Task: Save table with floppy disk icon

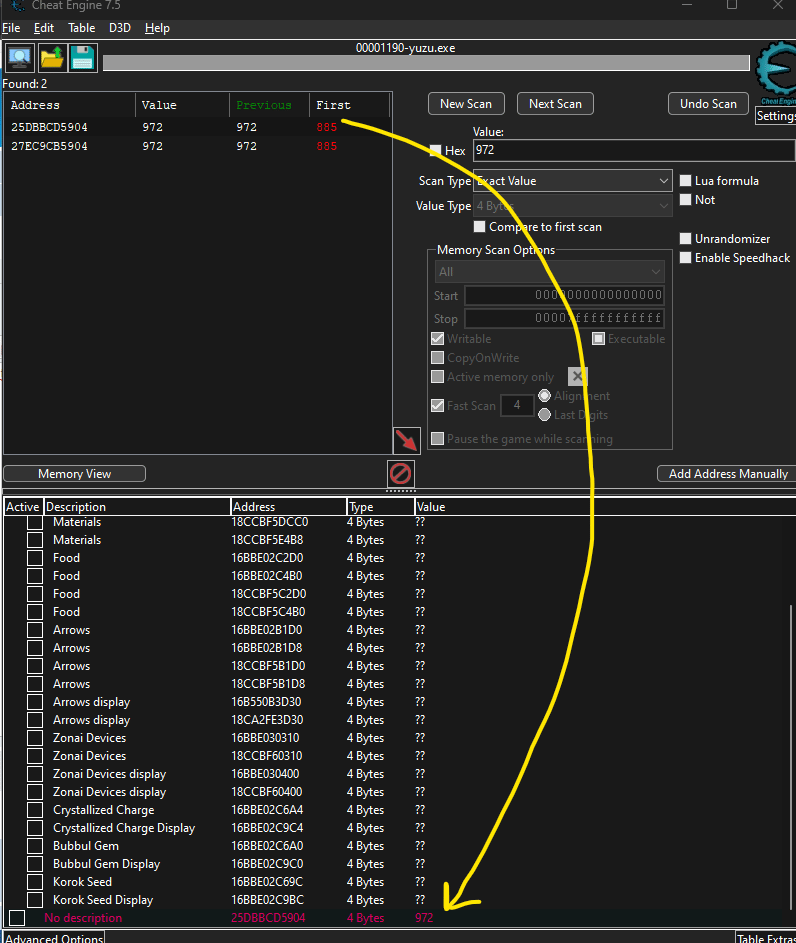Action: pyautogui.click(x=83, y=58)
